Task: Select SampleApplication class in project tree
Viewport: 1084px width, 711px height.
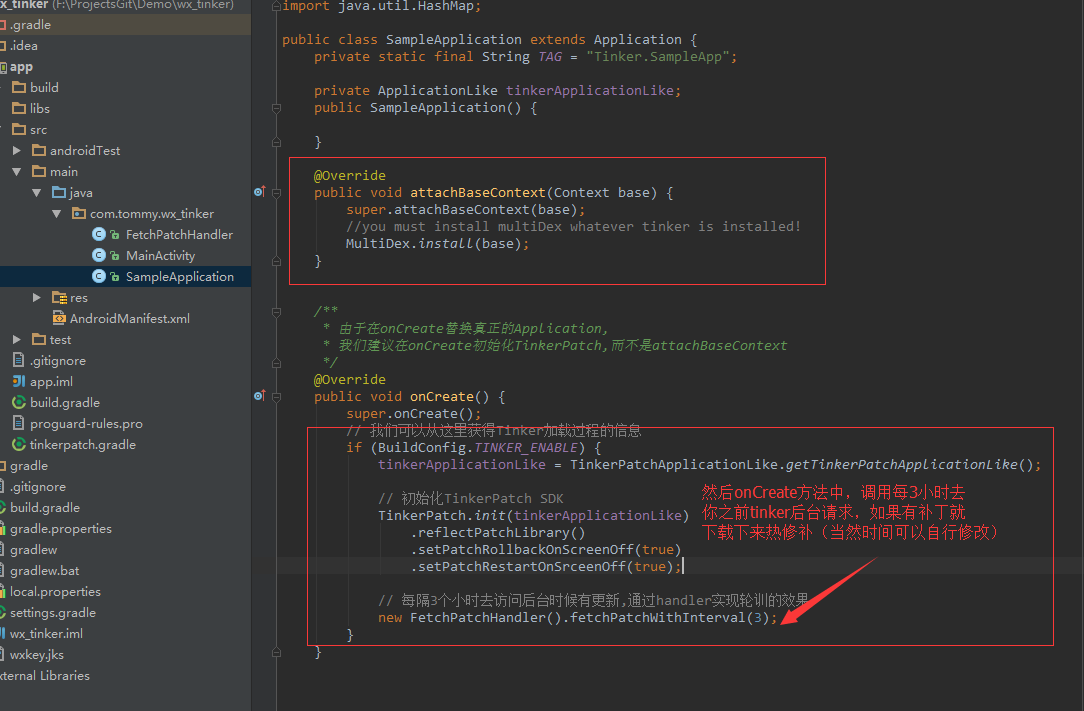Action: coord(180,277)
